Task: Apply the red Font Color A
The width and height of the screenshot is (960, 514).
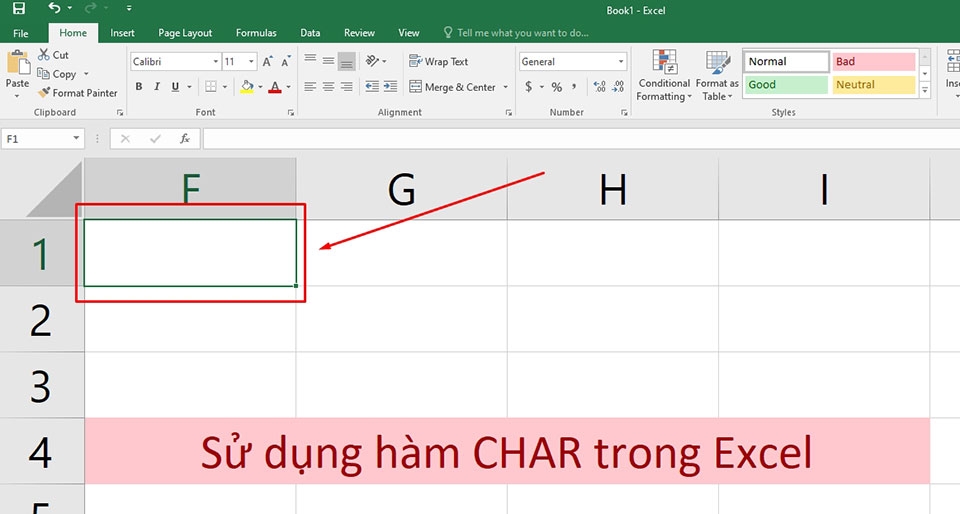Action: tap(275, 87)
